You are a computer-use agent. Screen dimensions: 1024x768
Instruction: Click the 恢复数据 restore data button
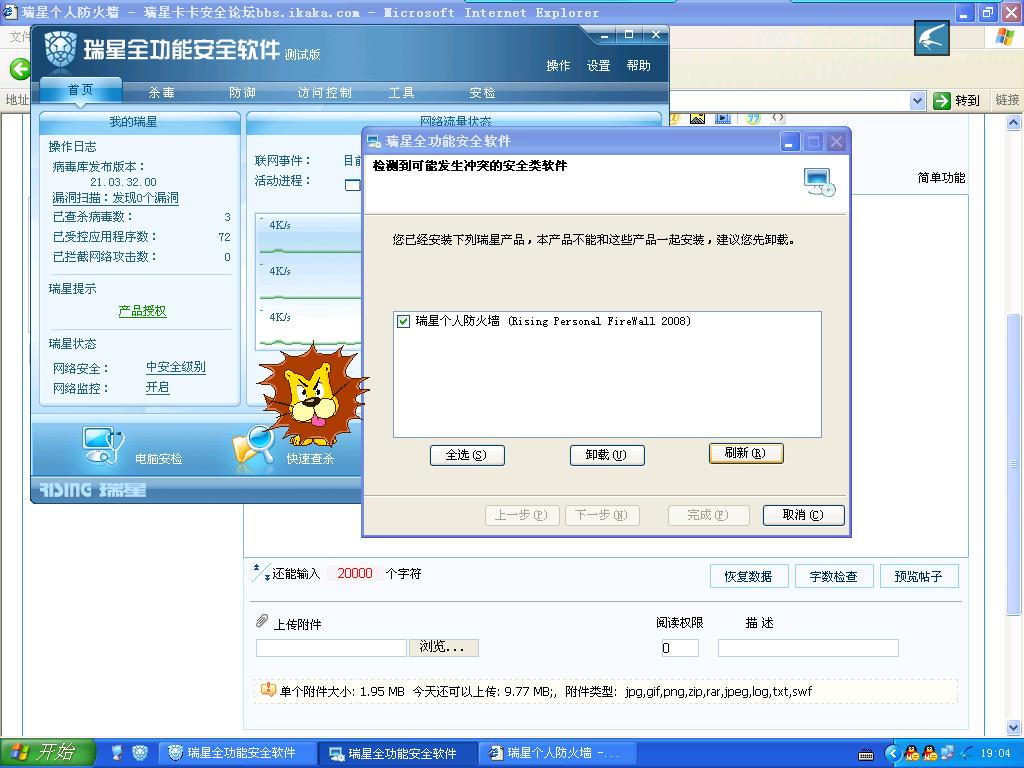click(749, 576)
